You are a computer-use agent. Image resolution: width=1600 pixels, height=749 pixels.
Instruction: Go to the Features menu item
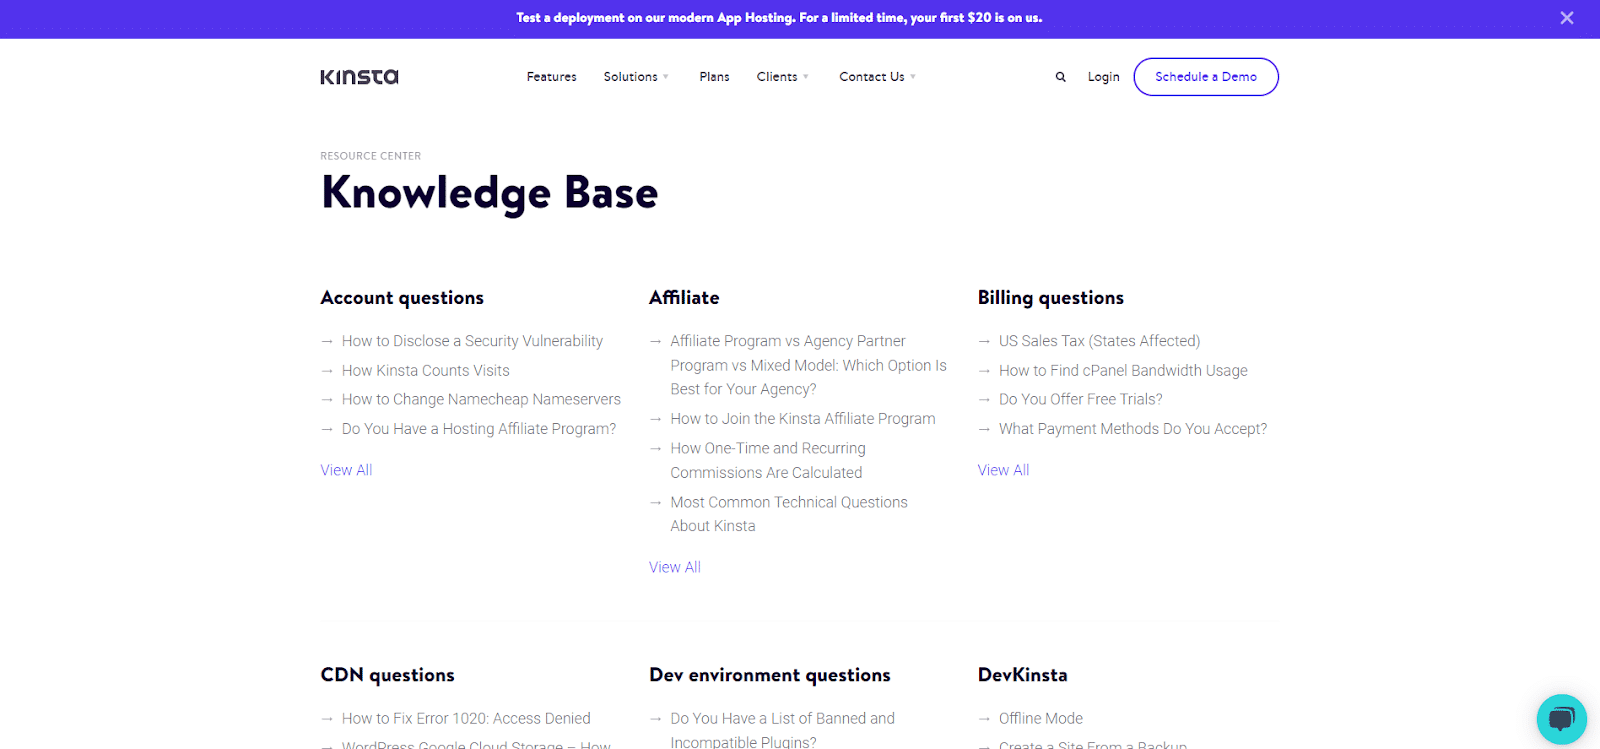551,77
